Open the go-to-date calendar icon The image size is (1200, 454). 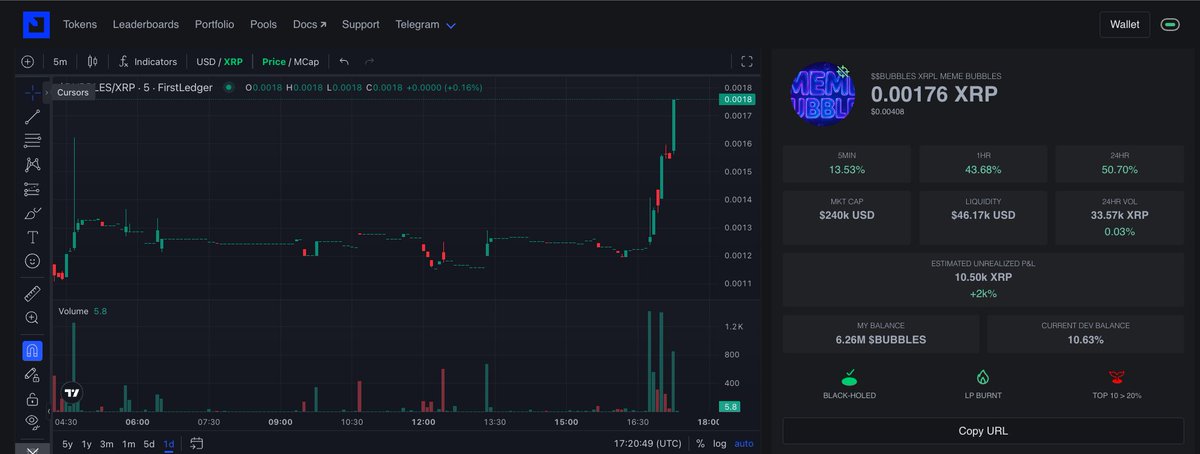point(196,443)
